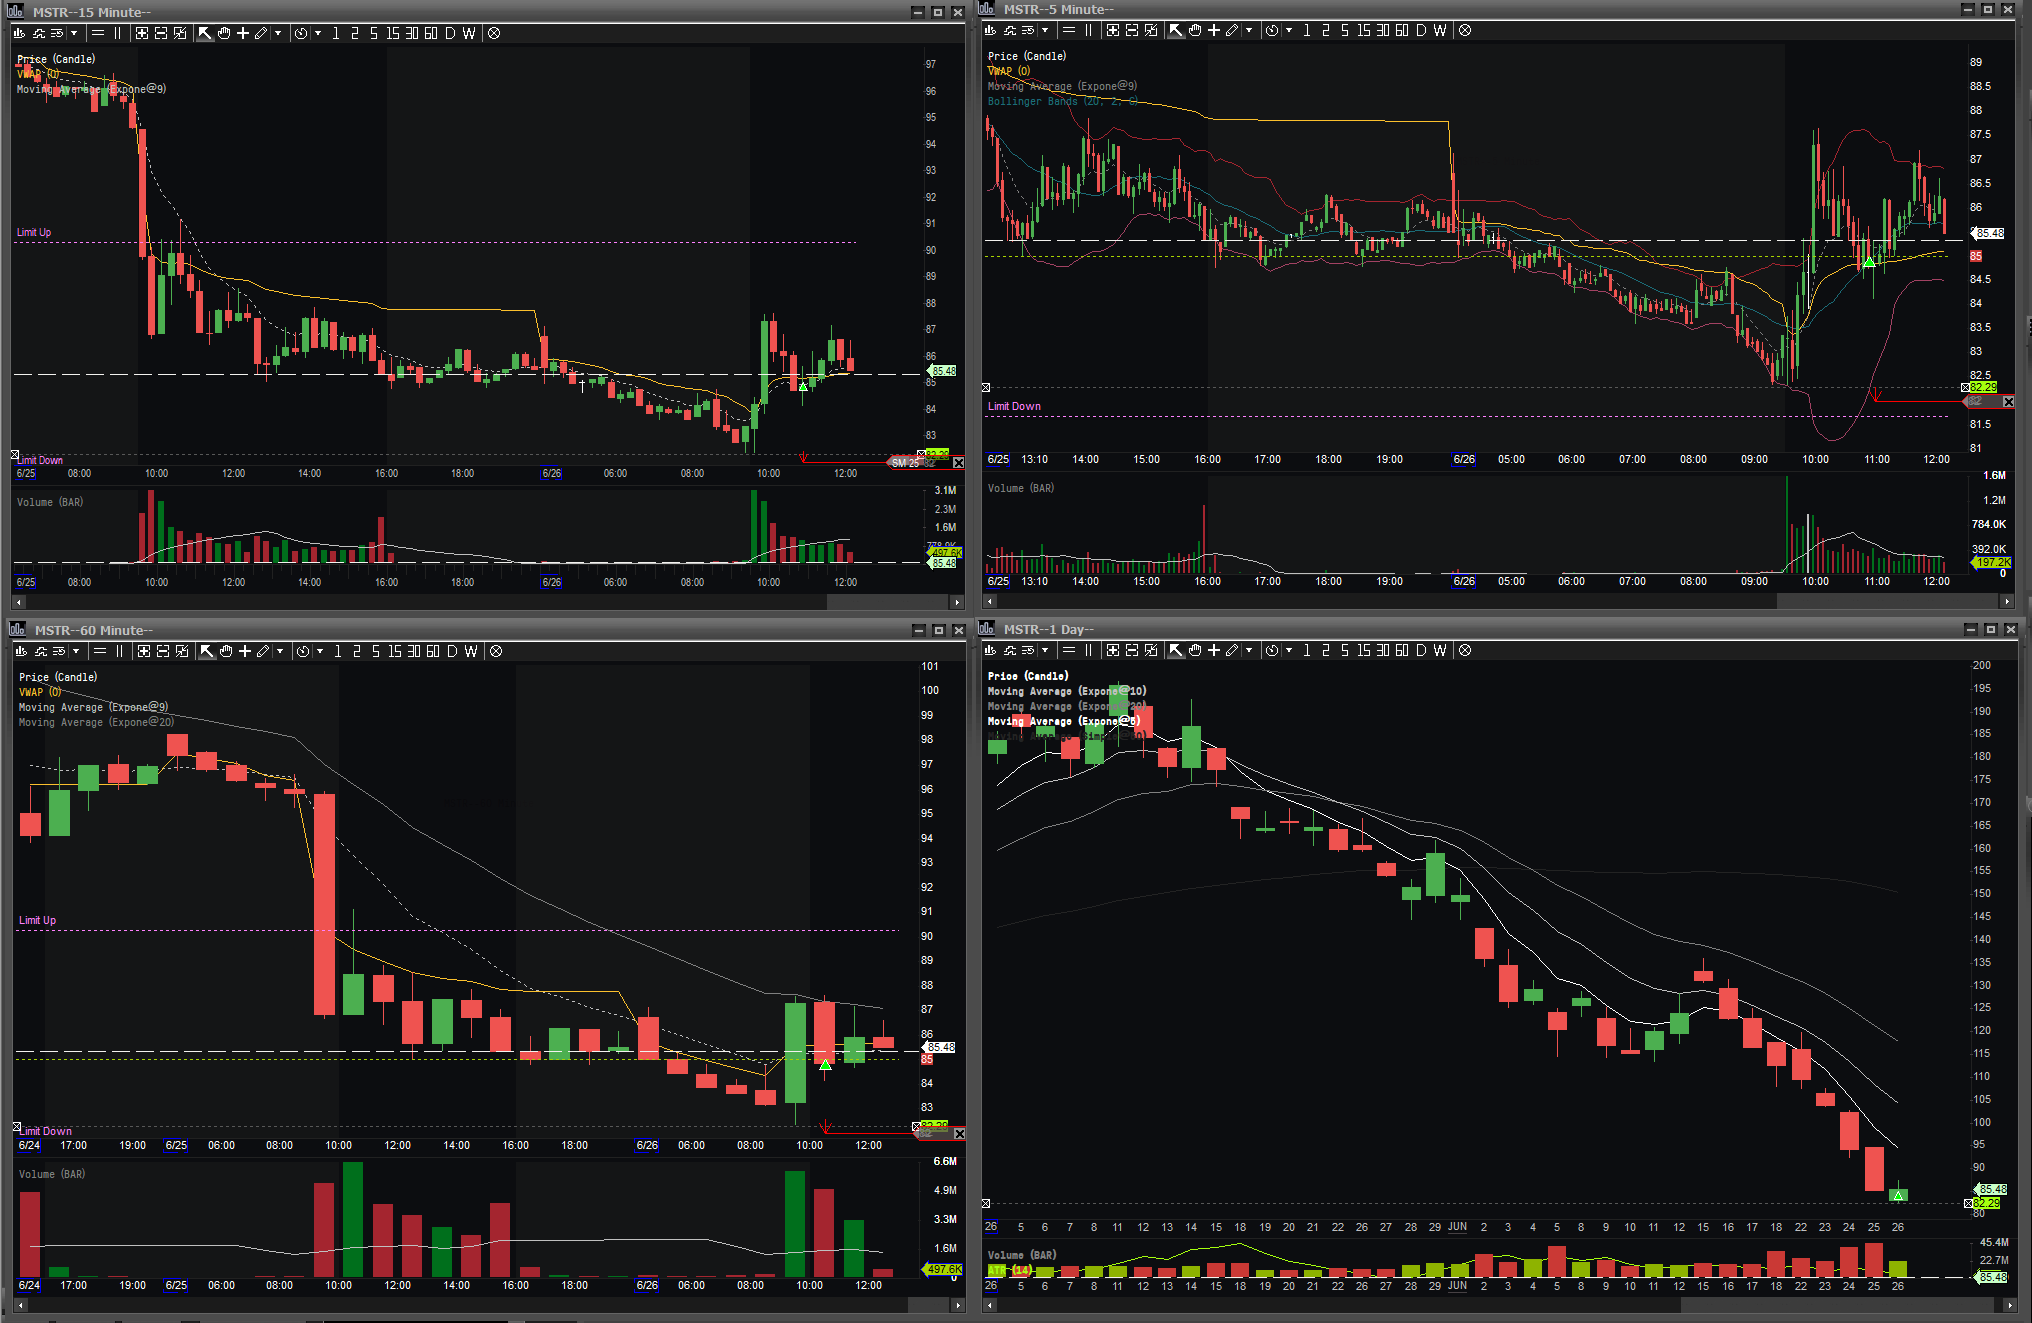Set 5 Minute chart to Daily interval
This screenshot has width=2032, height=1323.
(1421, 30)
